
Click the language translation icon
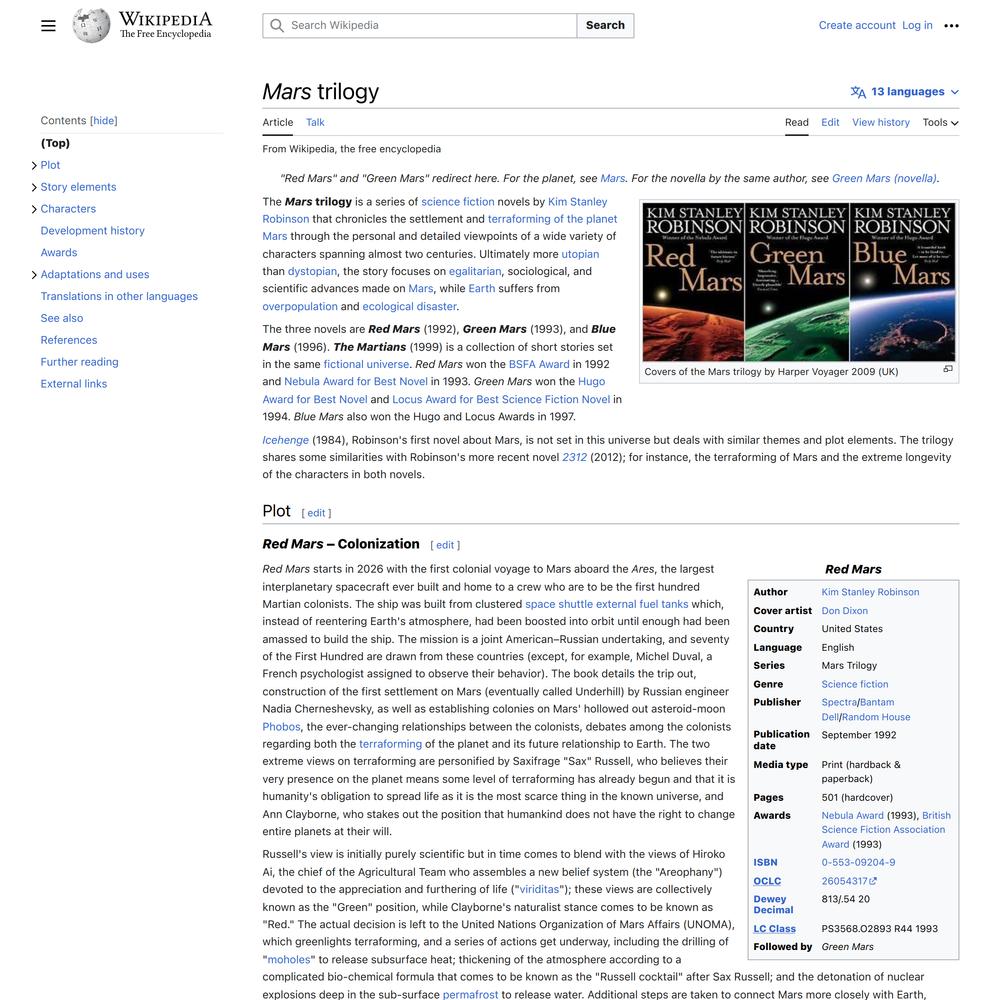click(858, 92)
